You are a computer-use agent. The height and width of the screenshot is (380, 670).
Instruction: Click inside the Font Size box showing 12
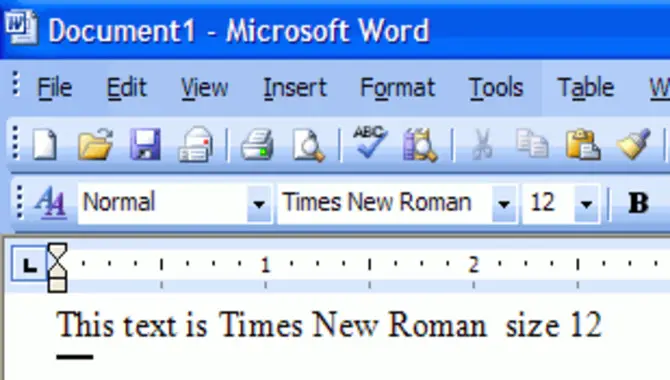[x=549, y=203]
